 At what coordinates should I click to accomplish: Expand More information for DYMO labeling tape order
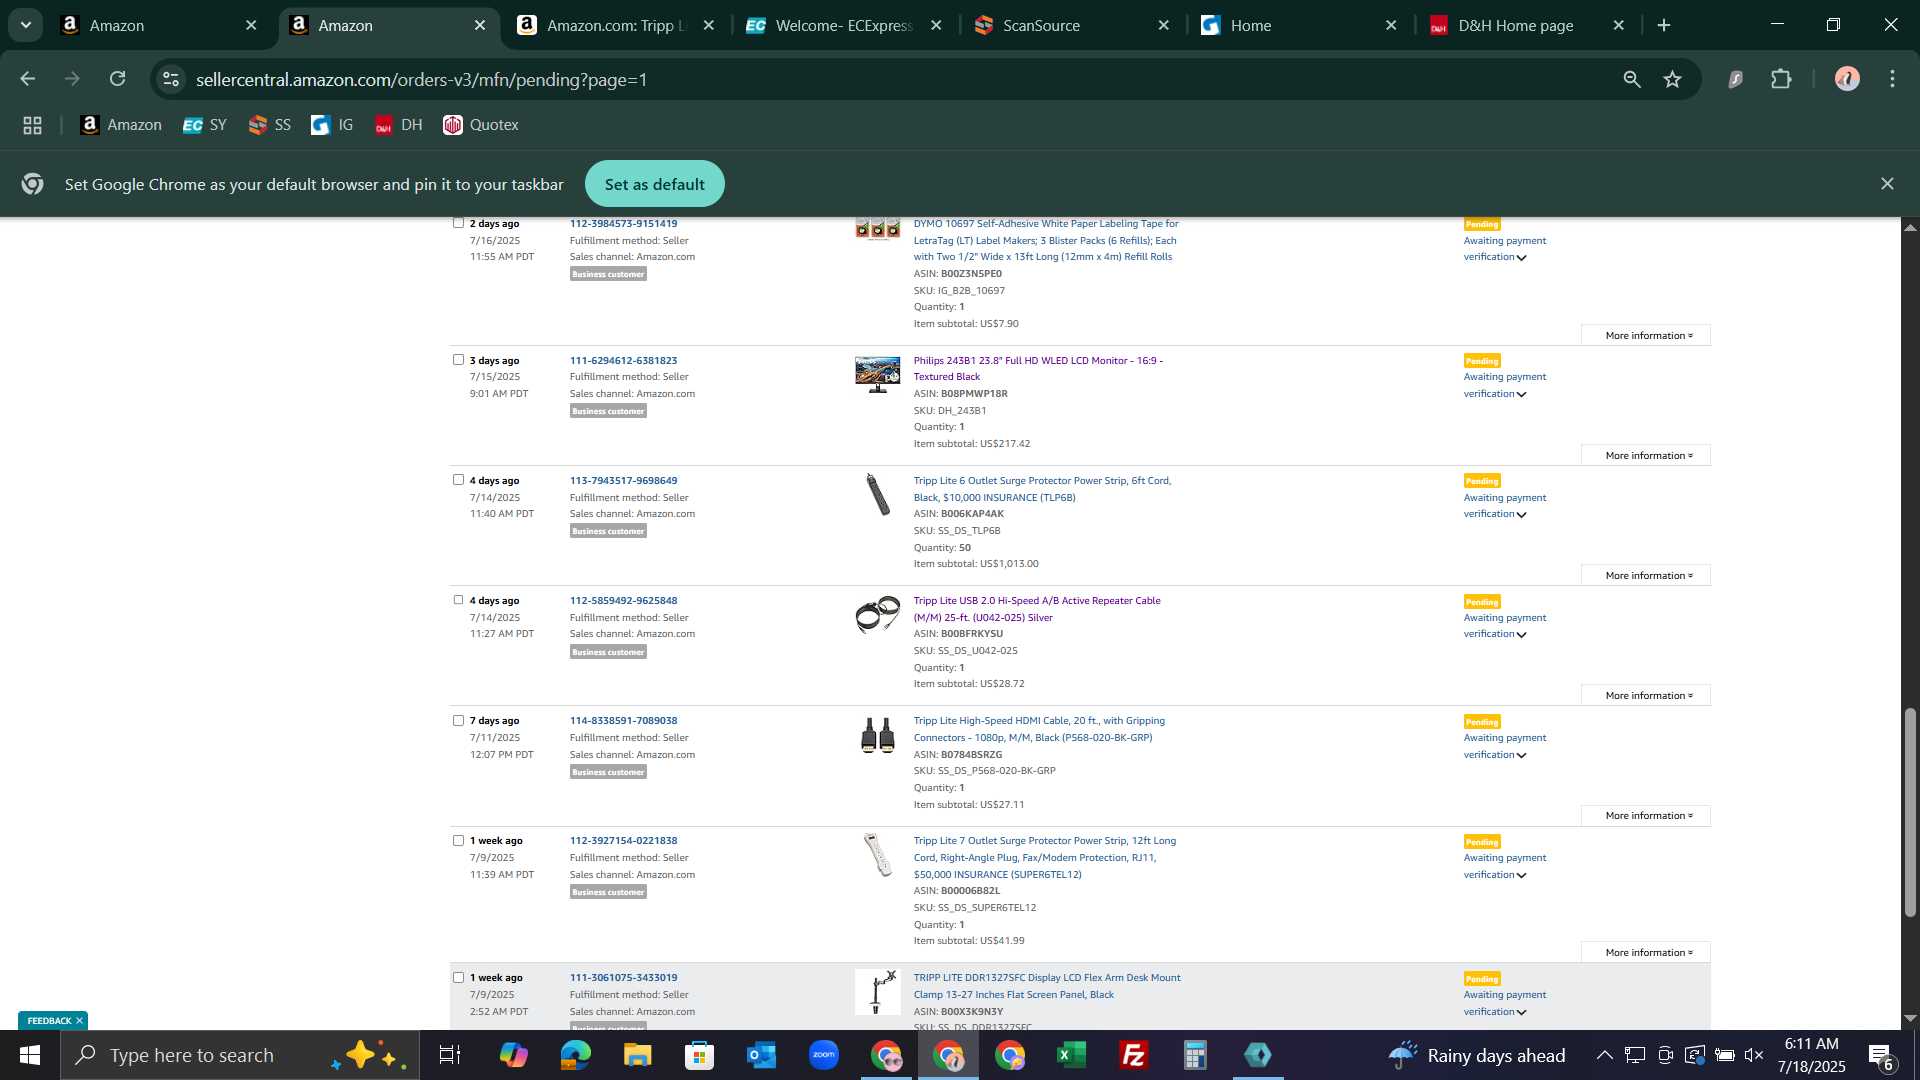[x=1646, y=335]
